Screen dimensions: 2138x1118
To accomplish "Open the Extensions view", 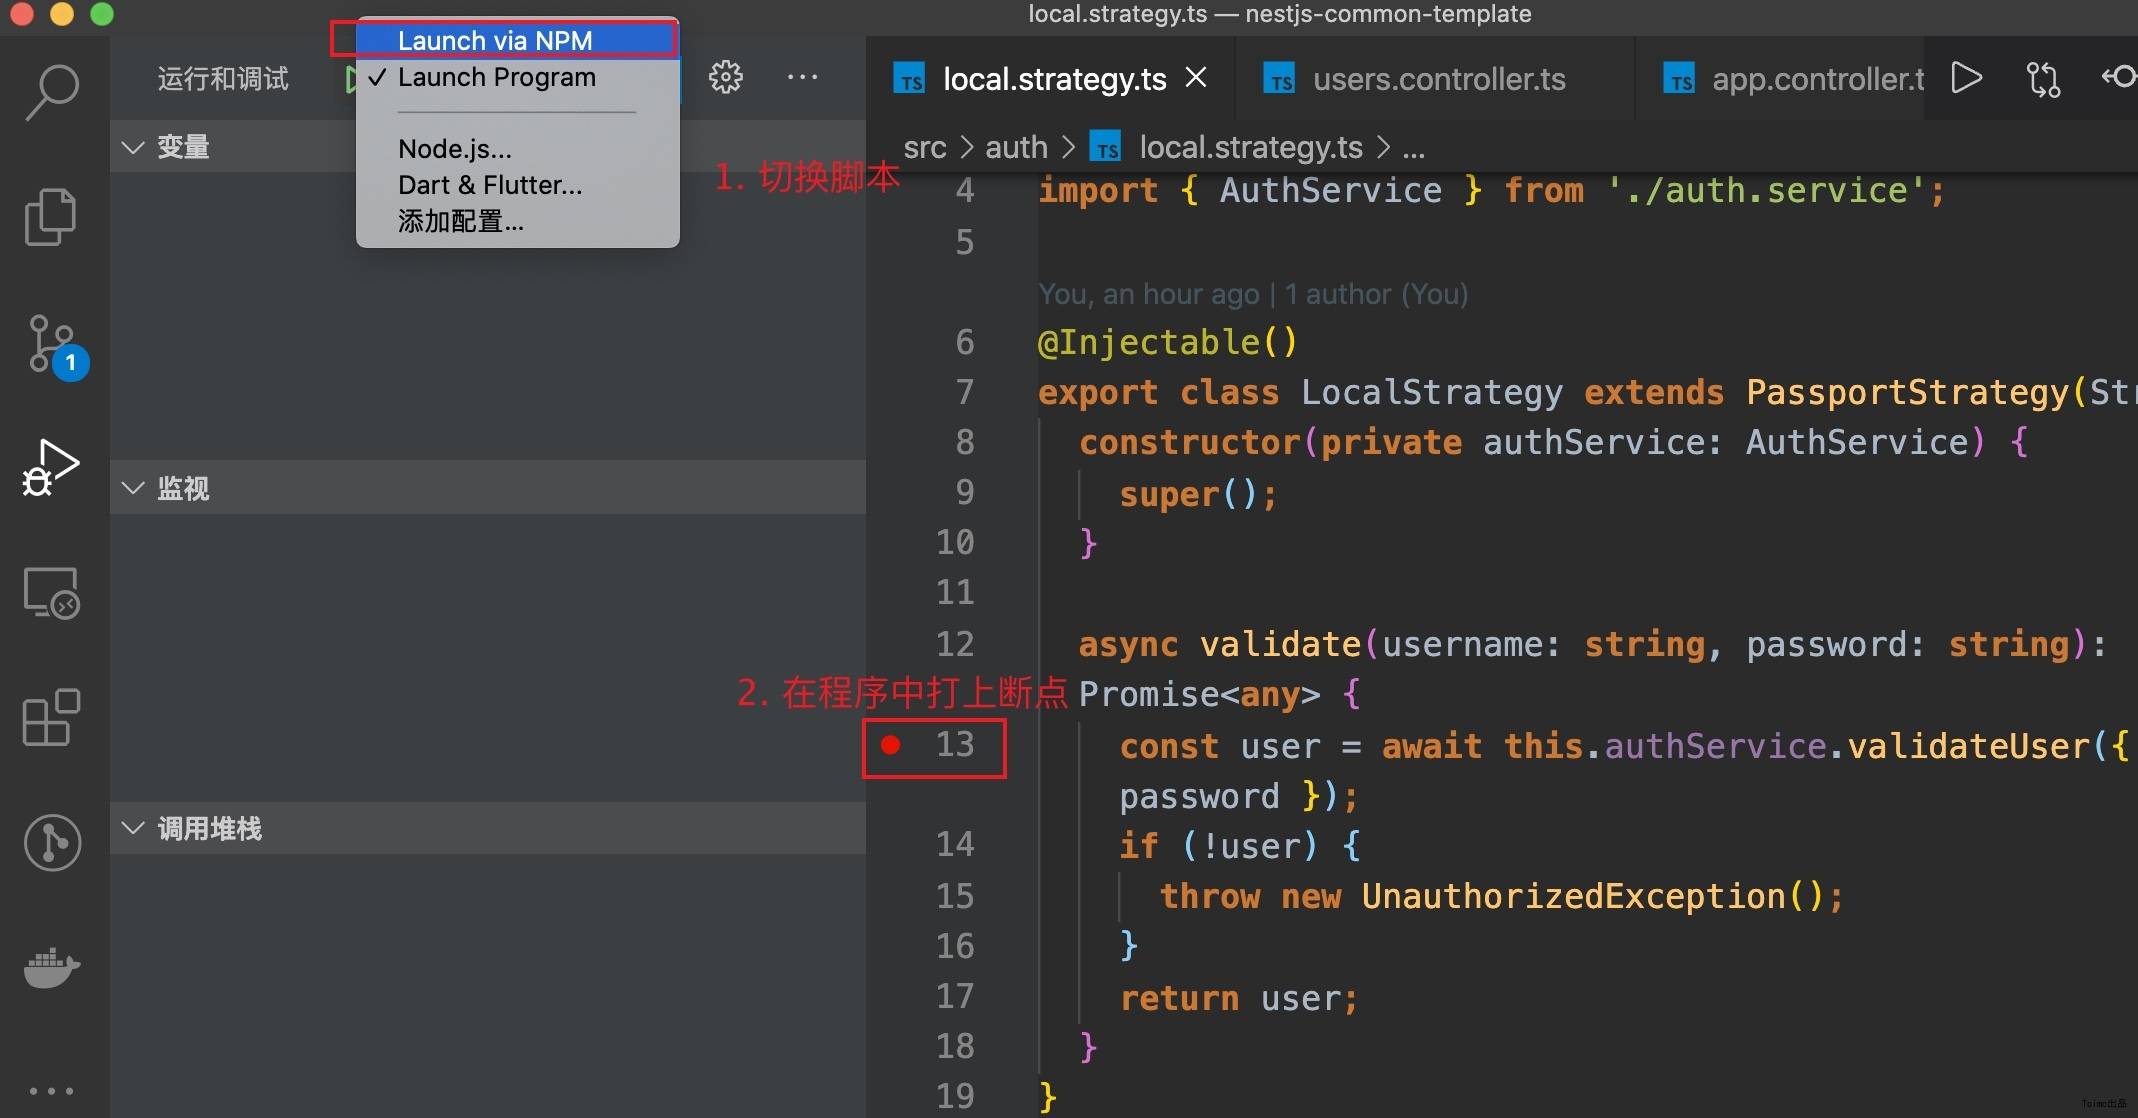I will tap(51, 717).
